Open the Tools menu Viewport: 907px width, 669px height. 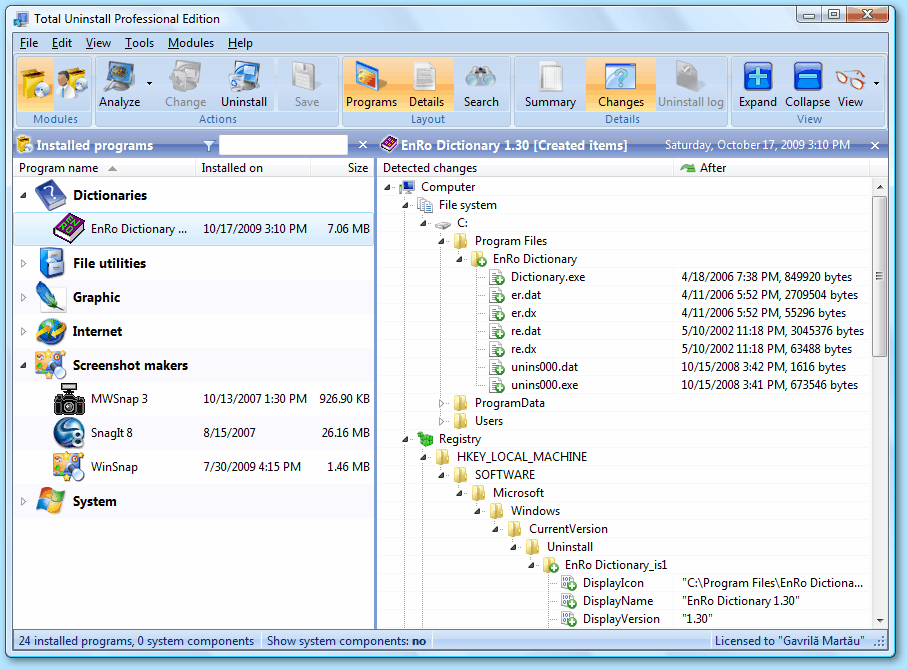point(139,43)
